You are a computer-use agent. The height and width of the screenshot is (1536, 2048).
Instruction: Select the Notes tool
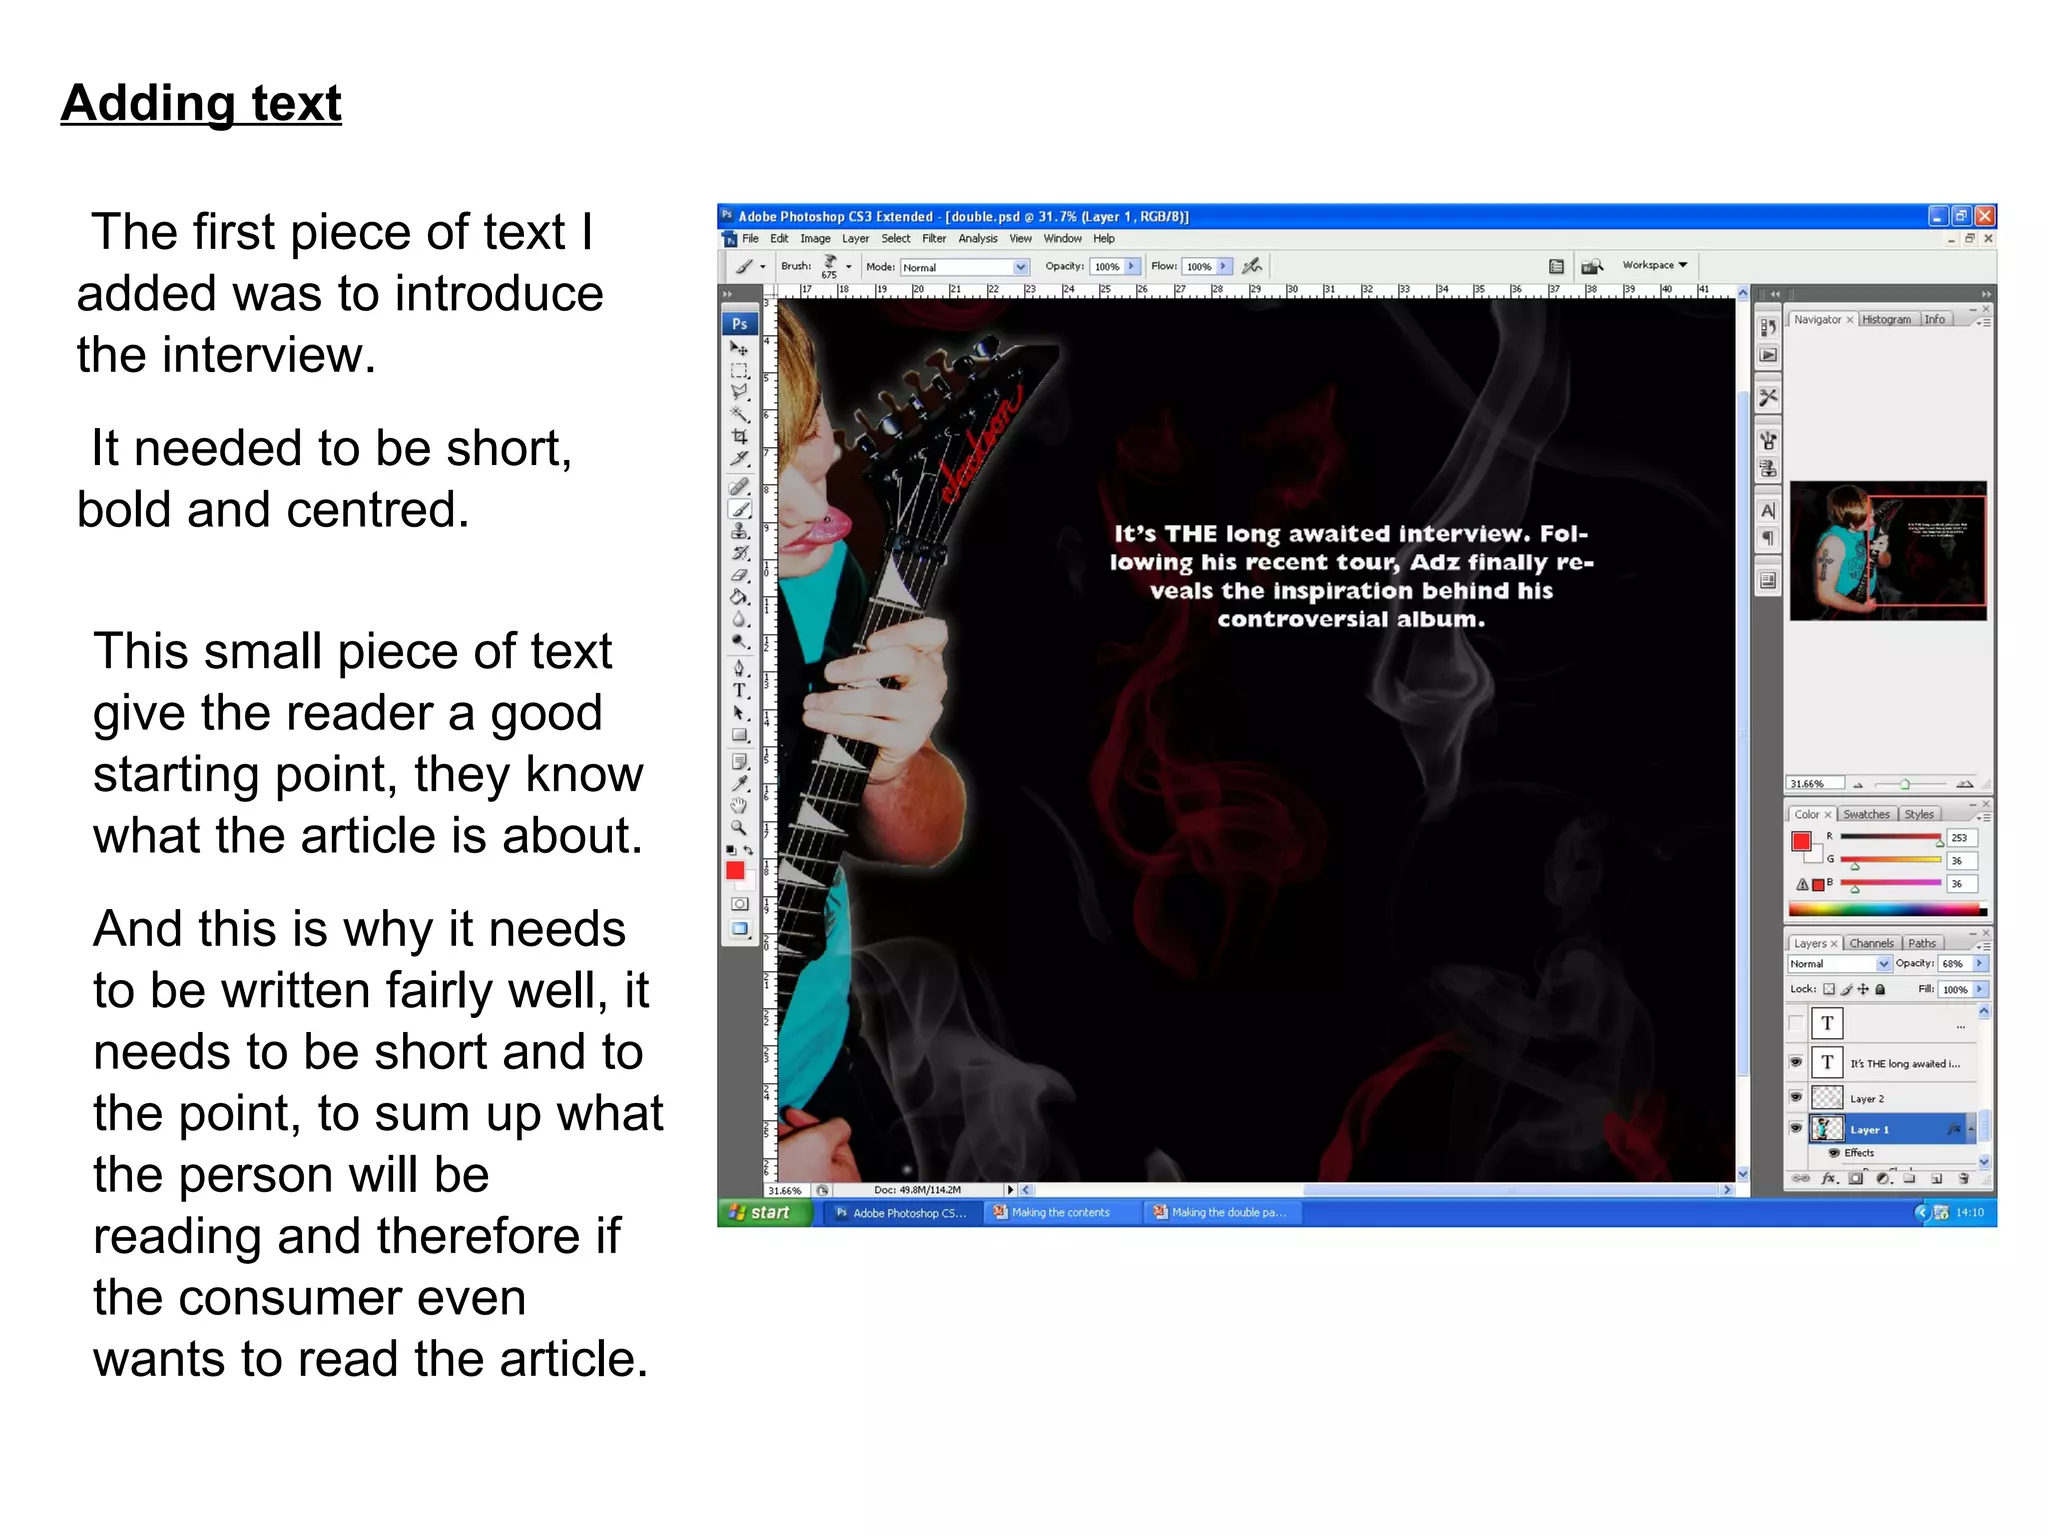coord(739,762)
